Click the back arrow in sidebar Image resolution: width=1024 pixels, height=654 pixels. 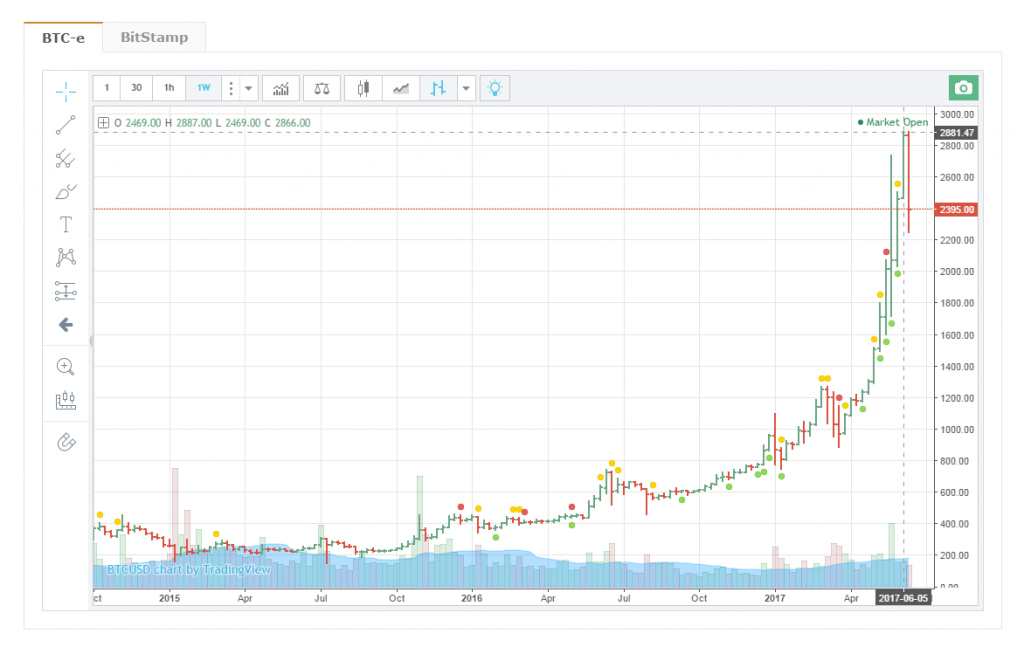pyautogui.click(x=66, y=324)
